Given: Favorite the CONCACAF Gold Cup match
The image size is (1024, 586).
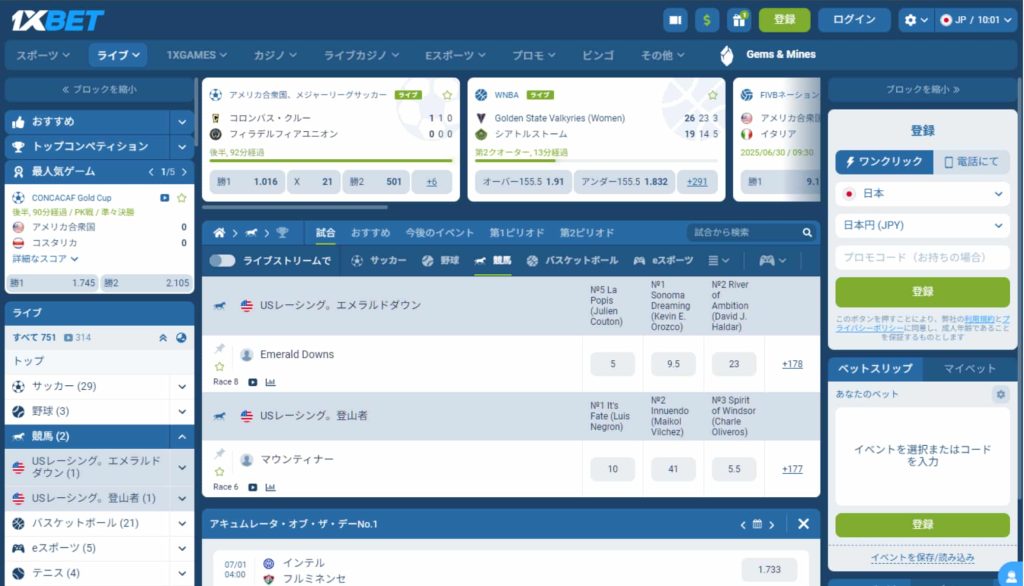Looking at the screenshot, I should pyautogui.click(x=182, y=198).
